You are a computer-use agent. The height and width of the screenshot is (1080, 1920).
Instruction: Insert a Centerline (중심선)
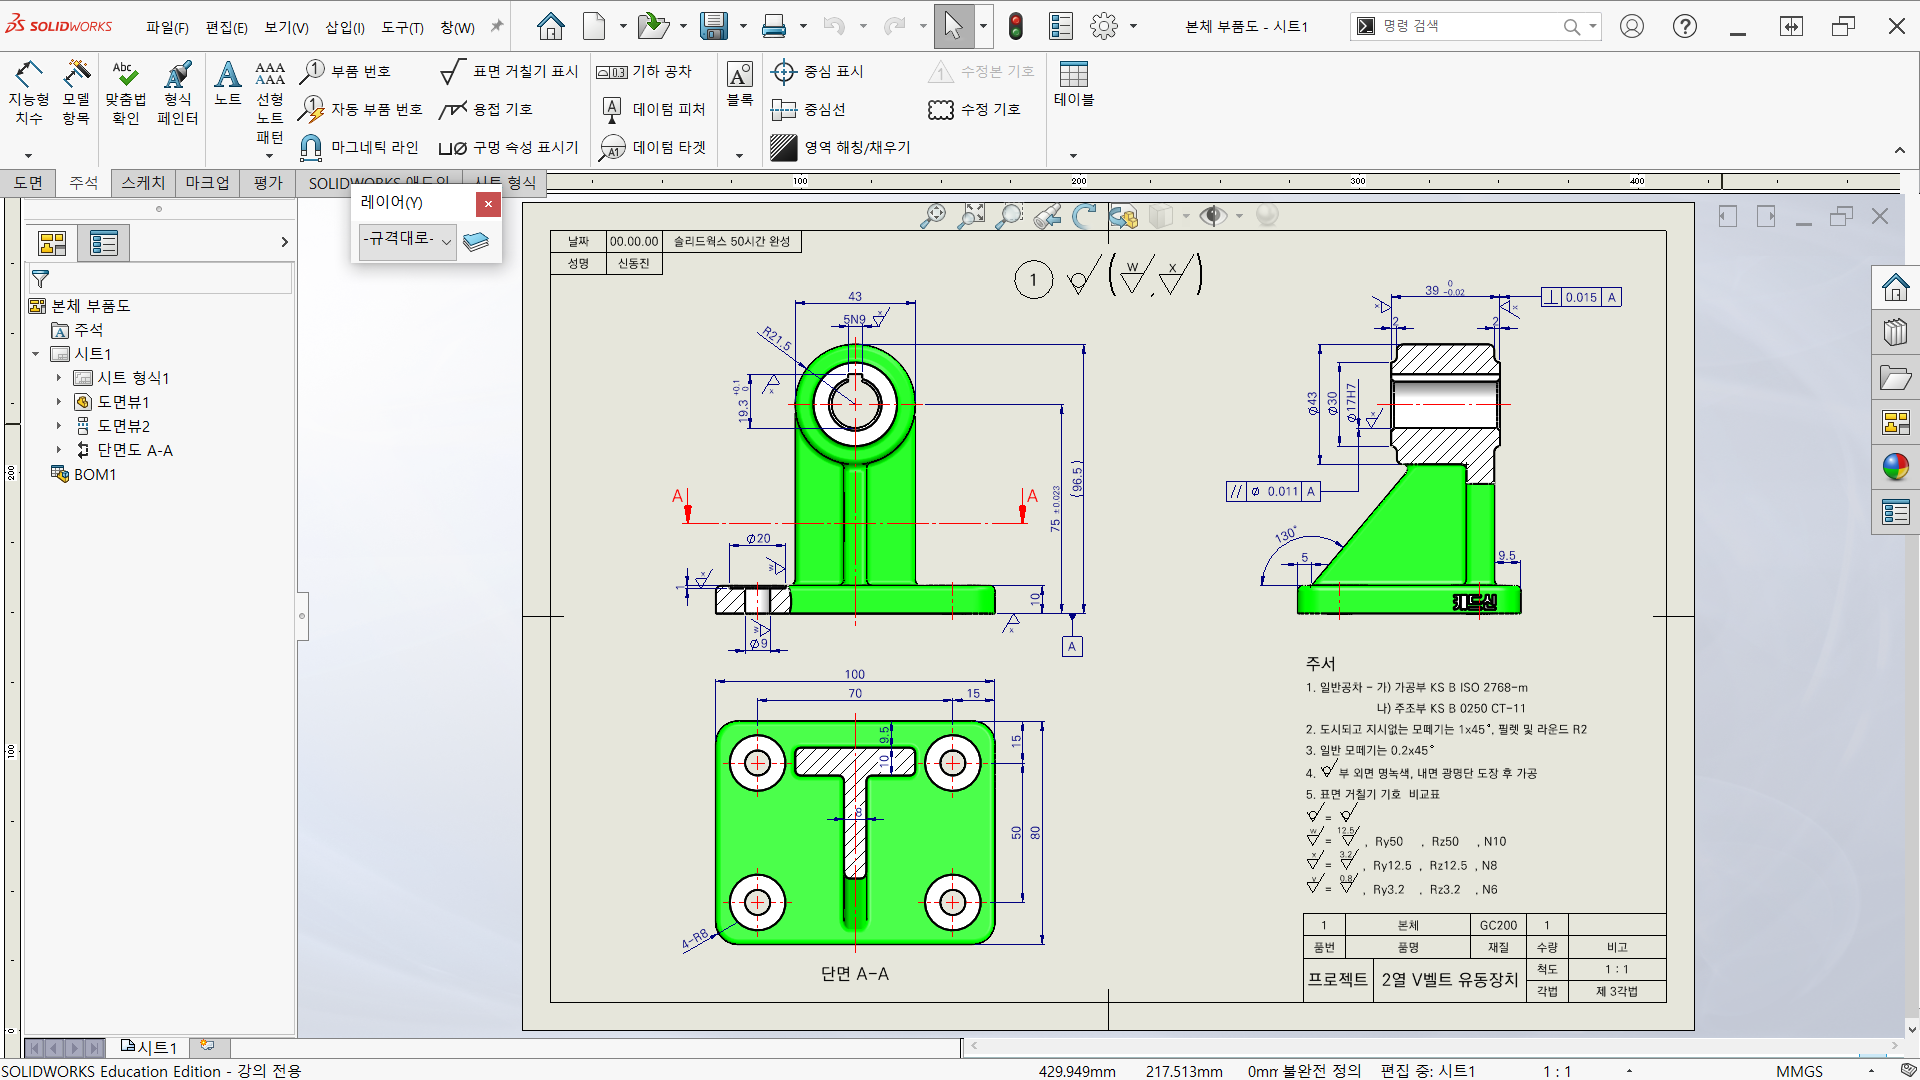tap(808, 109)
